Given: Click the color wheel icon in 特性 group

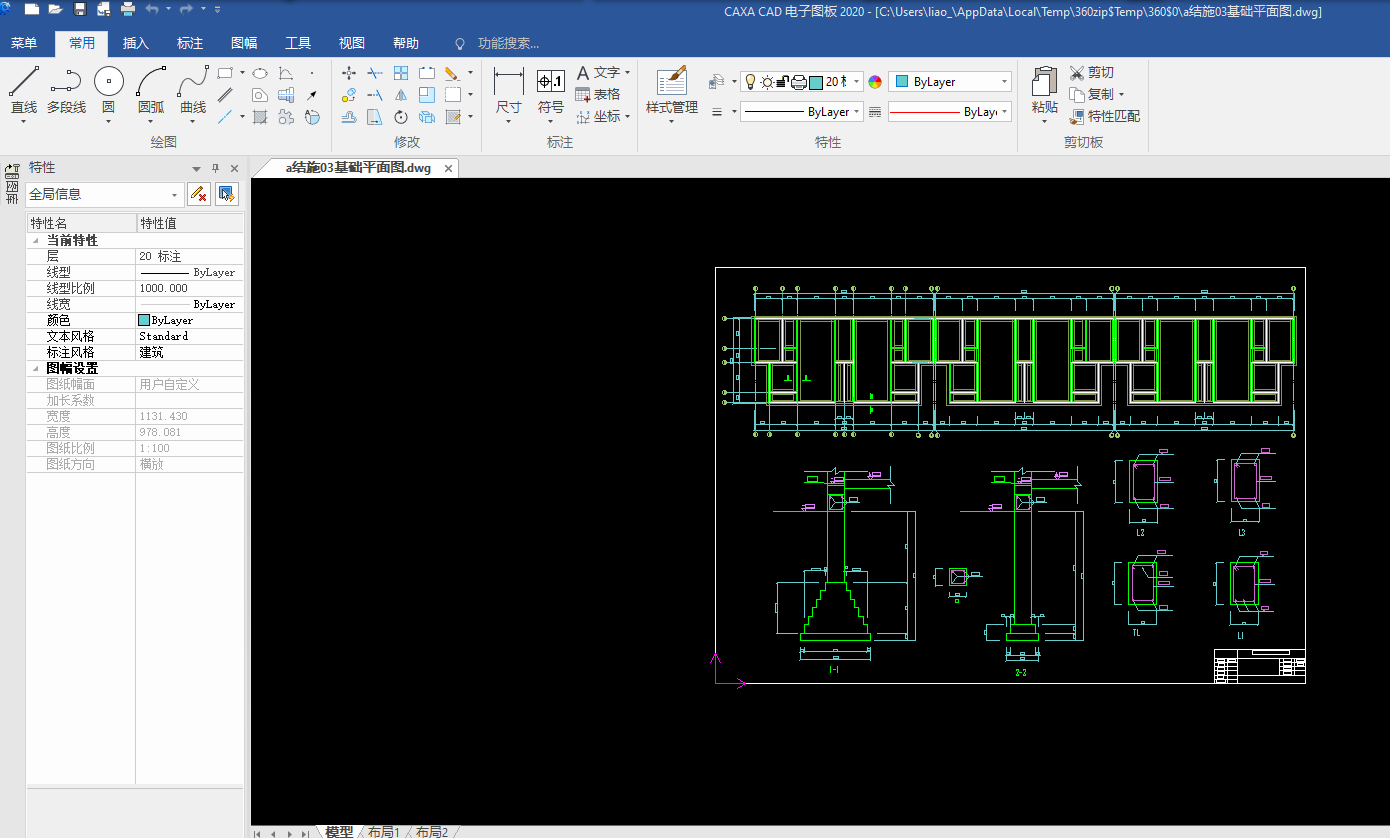Looking at the screenshot, I should [875, 82].
